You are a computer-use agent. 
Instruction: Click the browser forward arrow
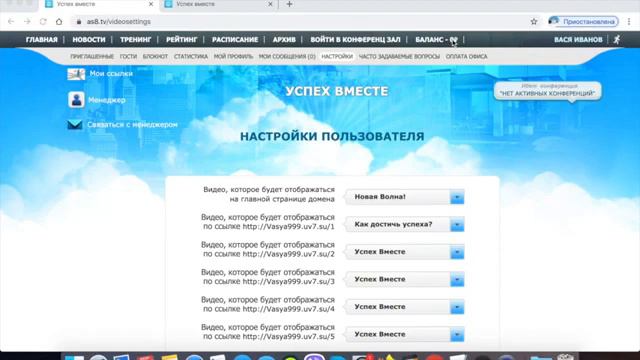coord(27,22)
